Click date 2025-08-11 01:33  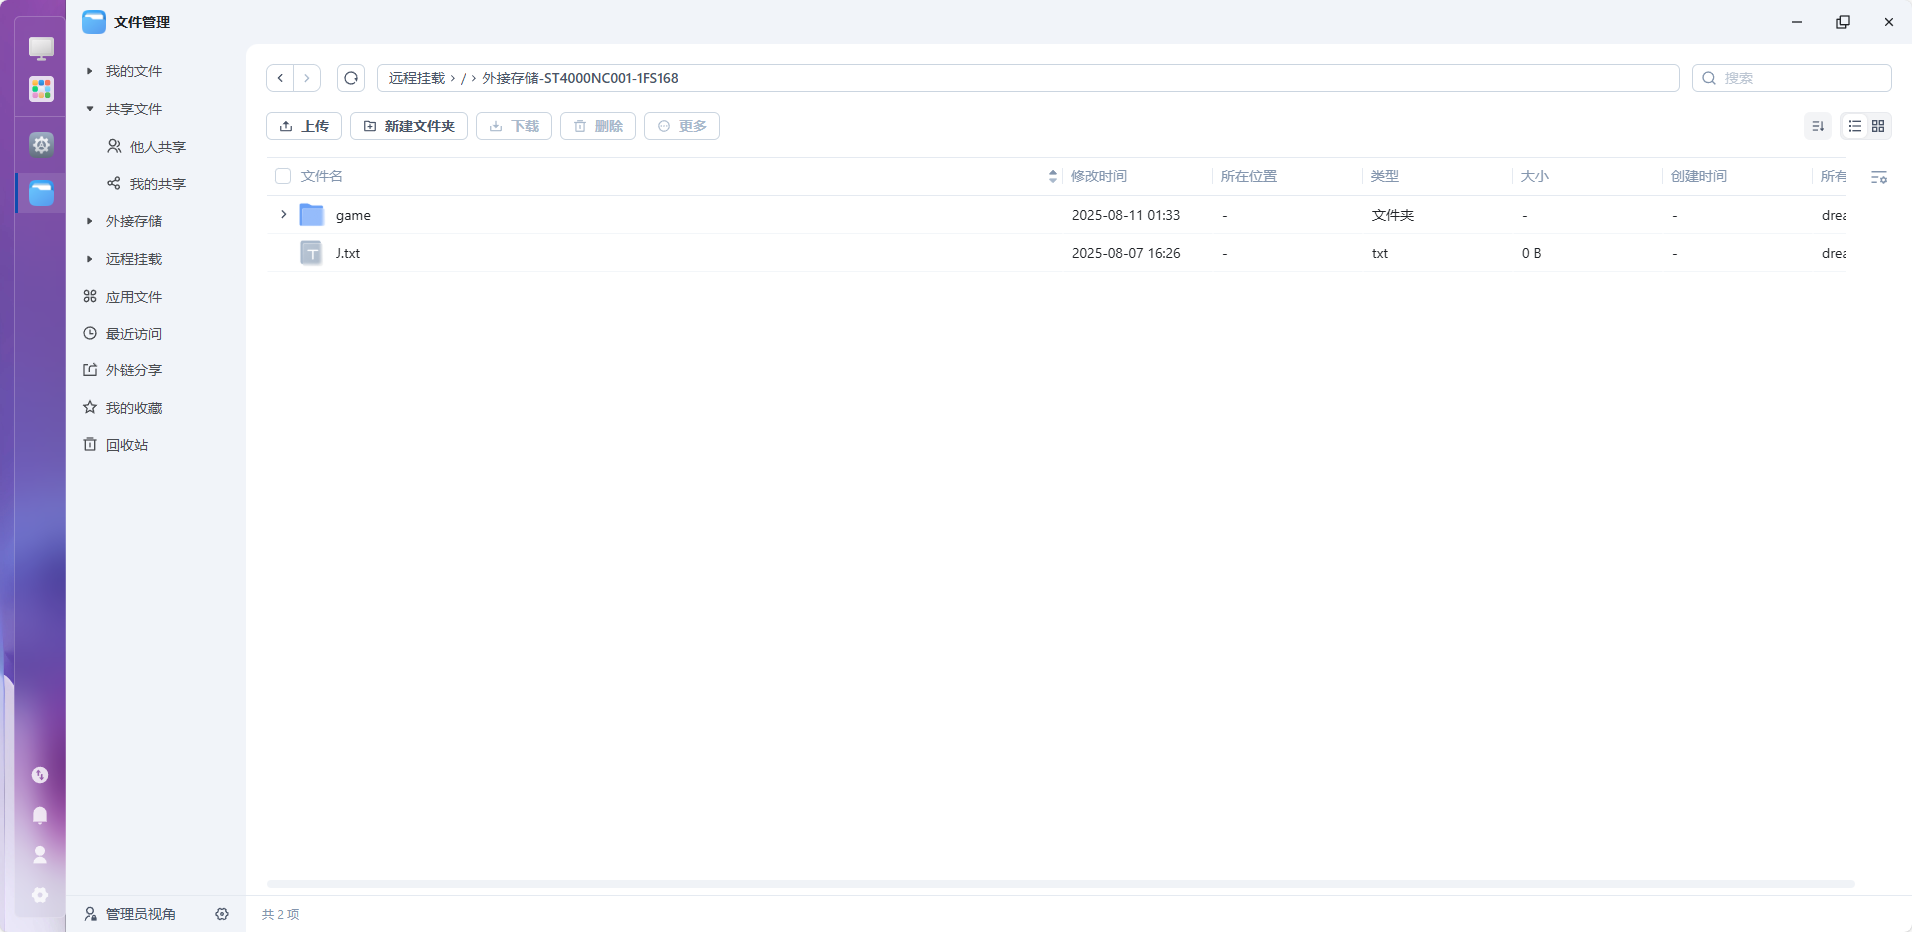[x=1126, y=215]
